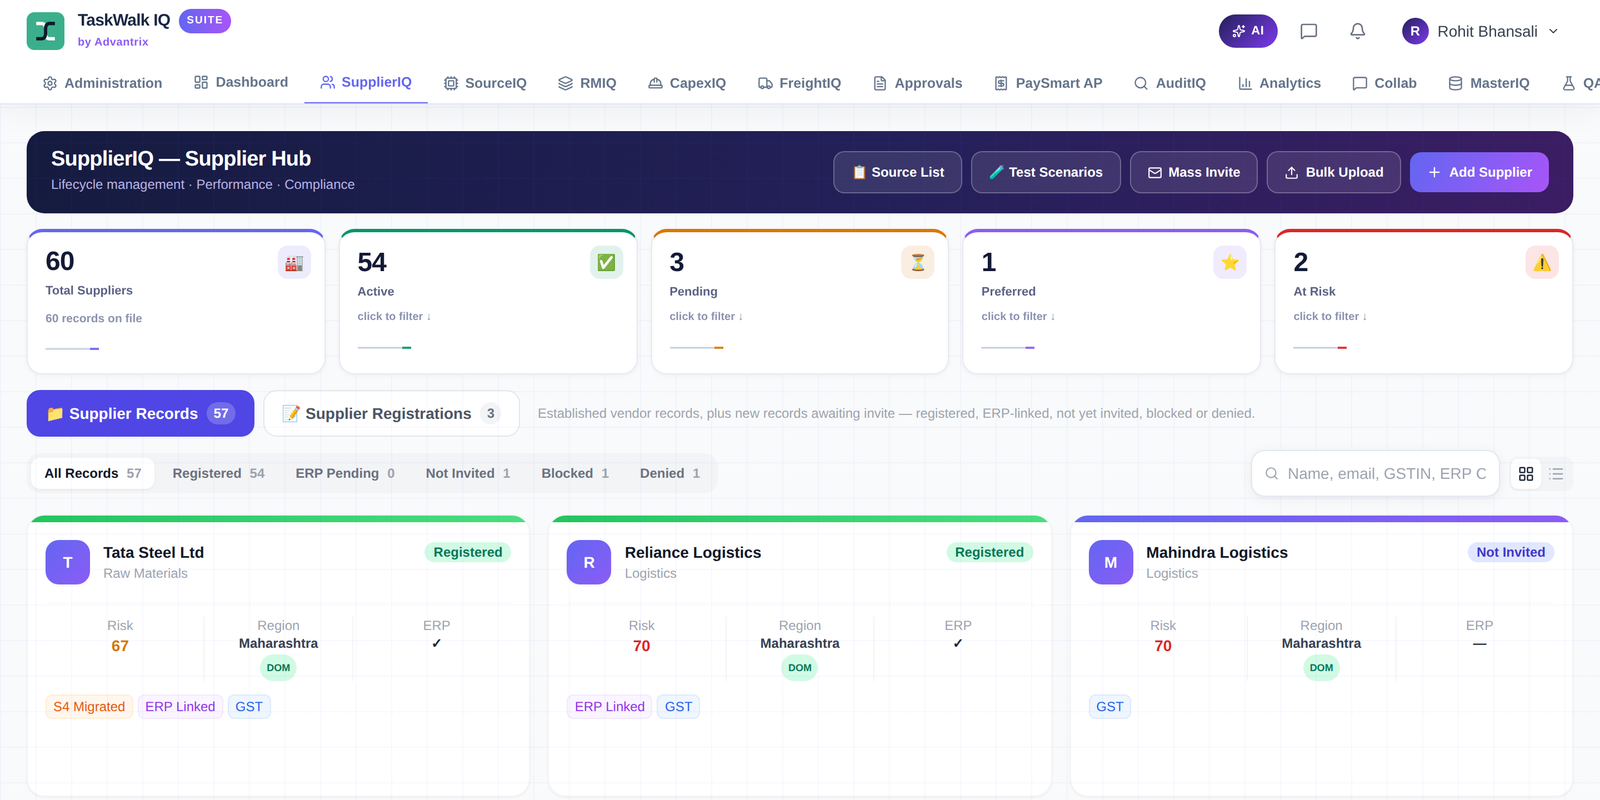The height and width of the screenshot is (800, 1600).
Task: Filter suppliers by Pending card
Action: pos(799,302)
